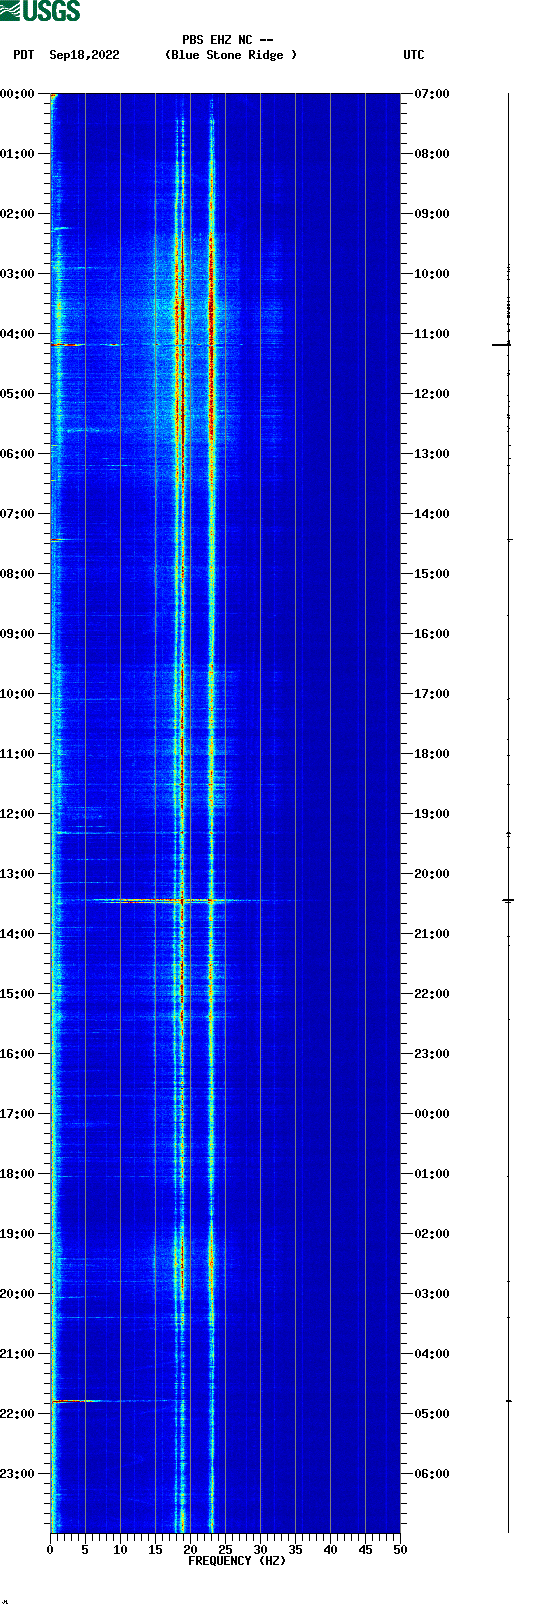
Task: Click the 00:00 UTC time label
Action: click(x=432, y=1114)
